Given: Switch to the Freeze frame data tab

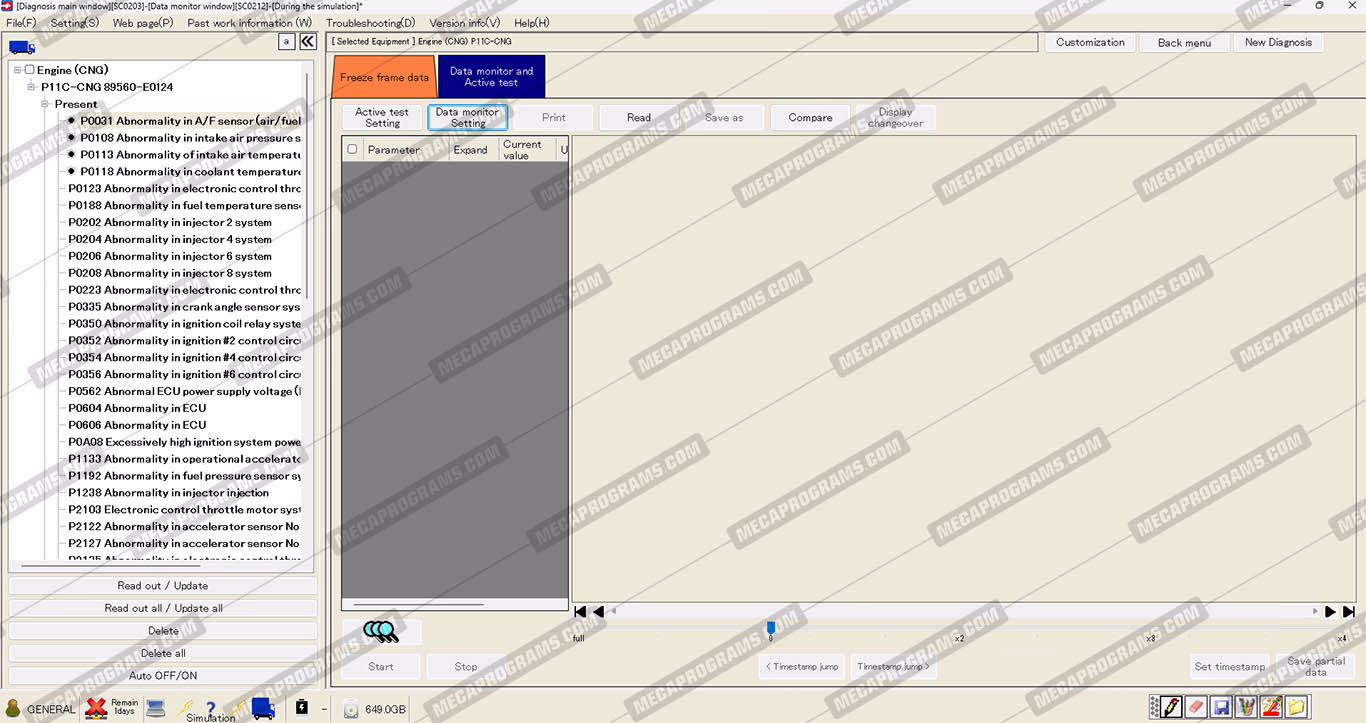Looking at the screenshot, I should pos(385,77).
